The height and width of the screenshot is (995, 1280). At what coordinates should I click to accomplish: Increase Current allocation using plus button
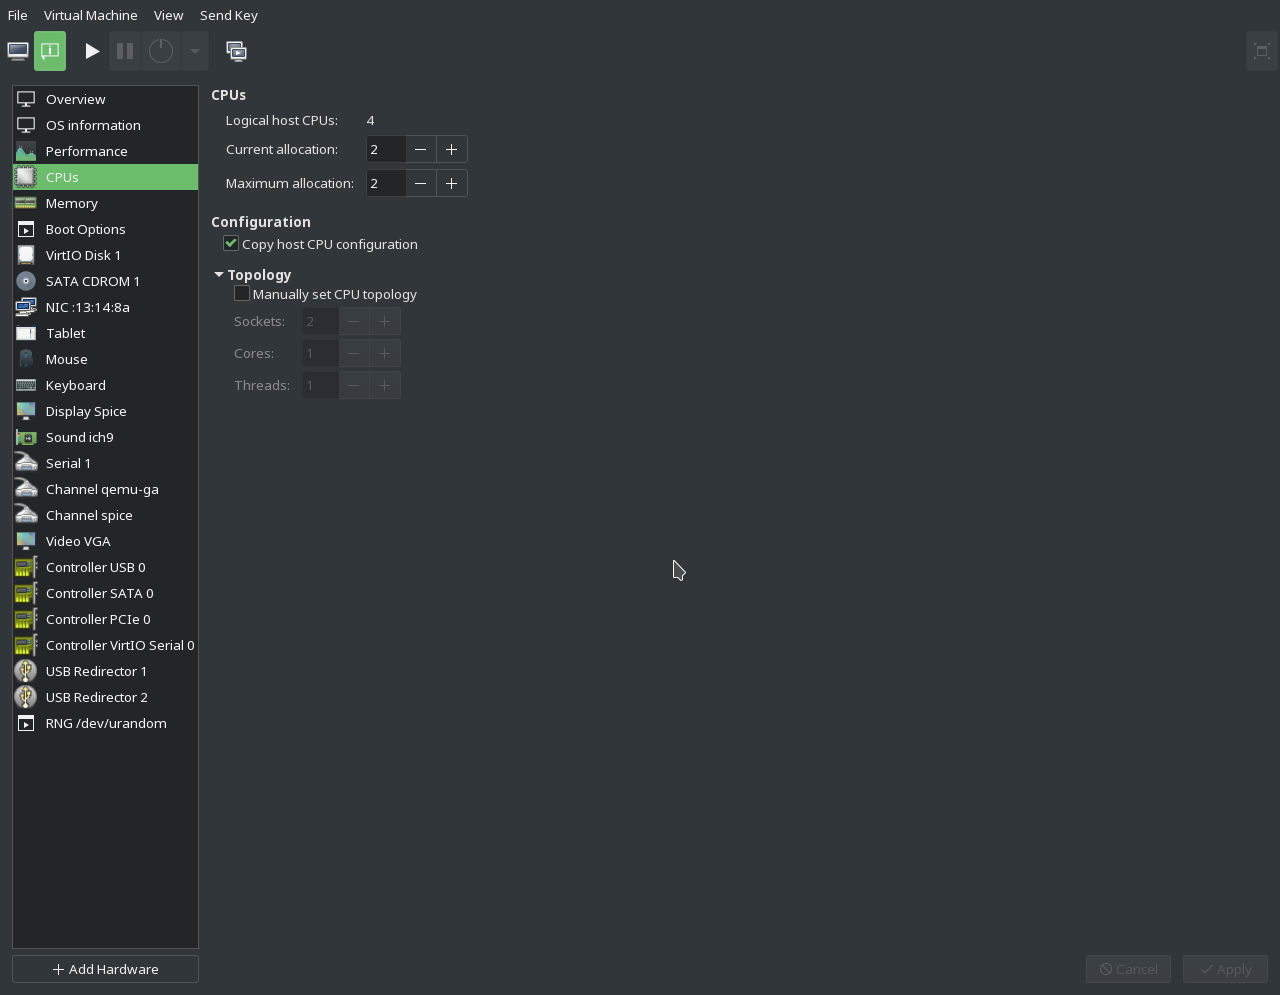pyautogui.click(x=451, y=149)
